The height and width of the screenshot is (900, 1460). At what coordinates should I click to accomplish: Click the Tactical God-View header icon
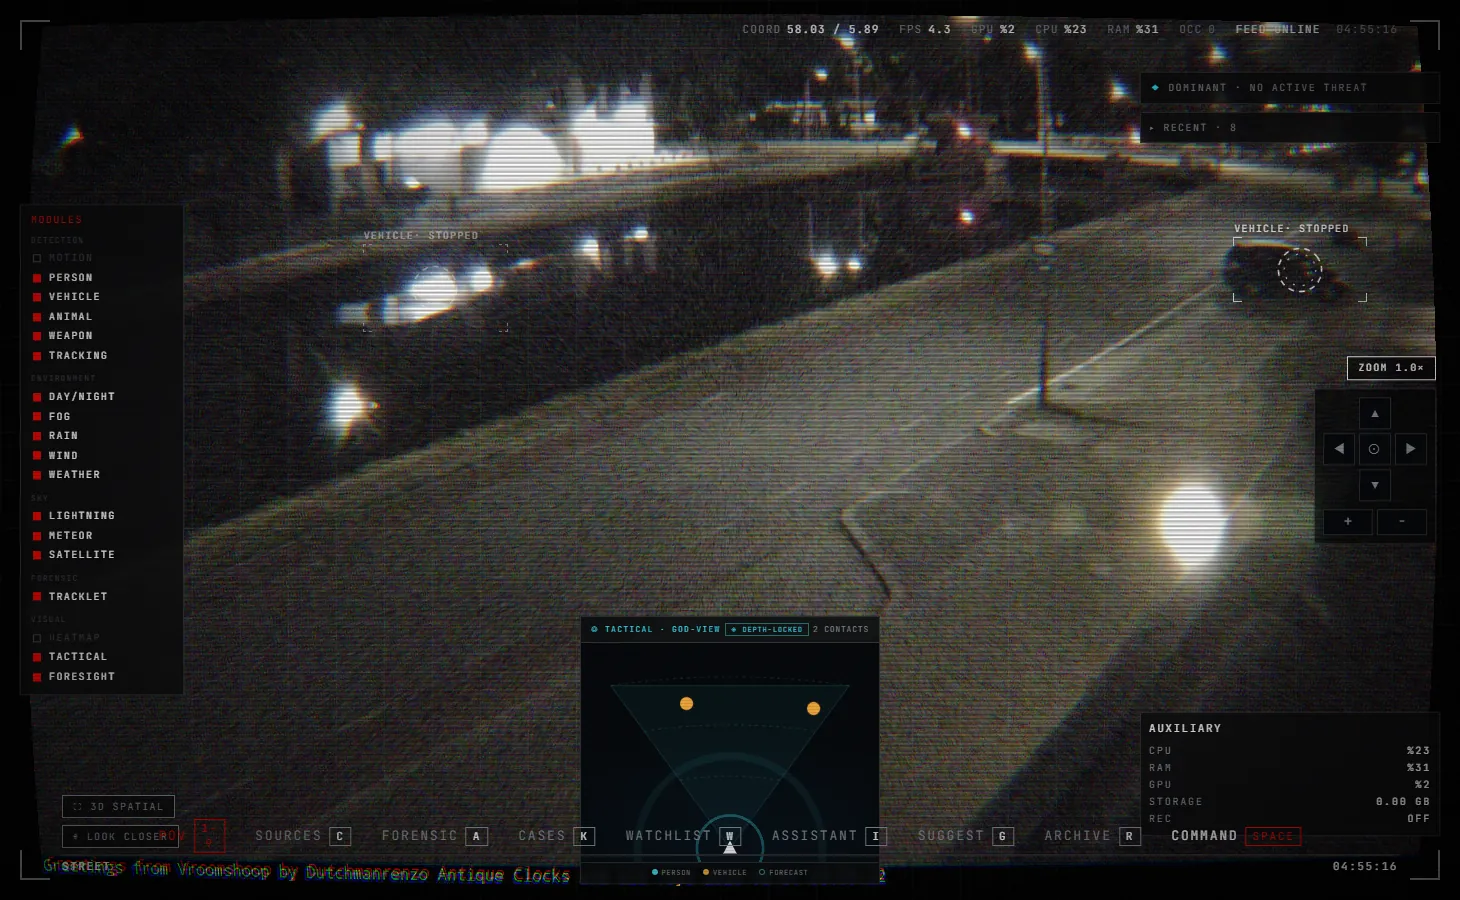594,629
